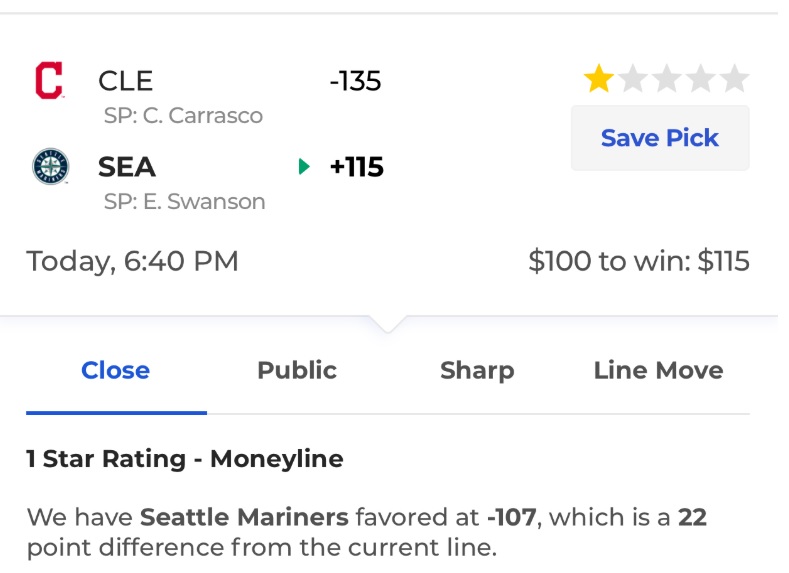This screenshot has width=789, height=573.
Task: Select the first yellow star rating
Action: click(x=599, y=78)
